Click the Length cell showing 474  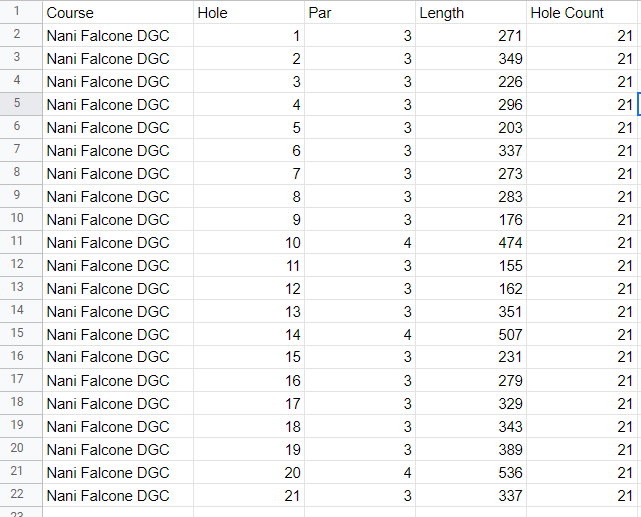pyautogui.click(x=471, y=242)
